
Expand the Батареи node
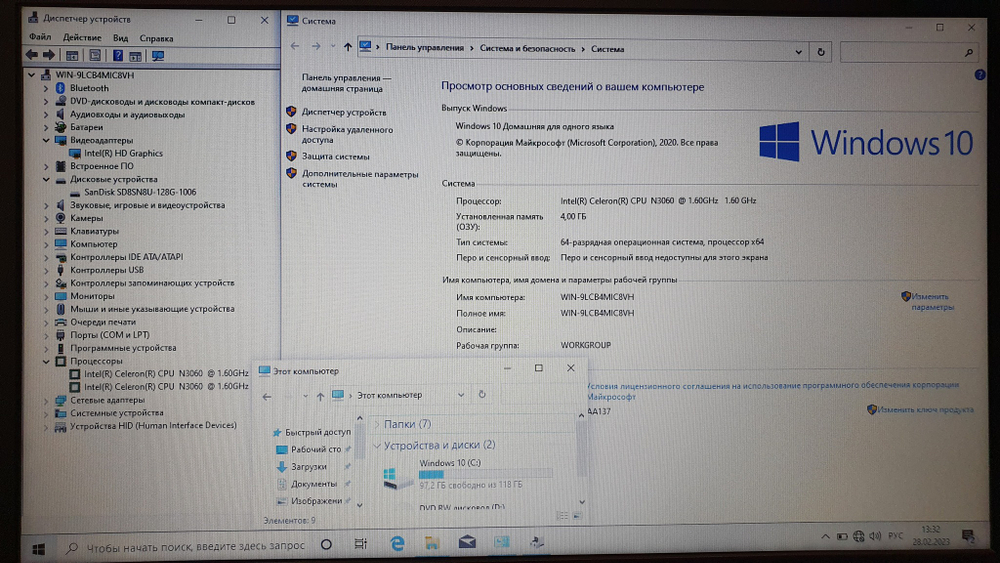pyautogui.click(x=46, y=128)
